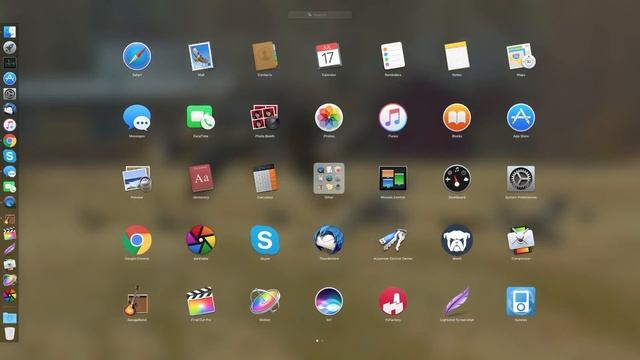Screen dimensions: 640x360
Task: Open the Syncios app
Action: pyautogui.click(x=521, y=301)
